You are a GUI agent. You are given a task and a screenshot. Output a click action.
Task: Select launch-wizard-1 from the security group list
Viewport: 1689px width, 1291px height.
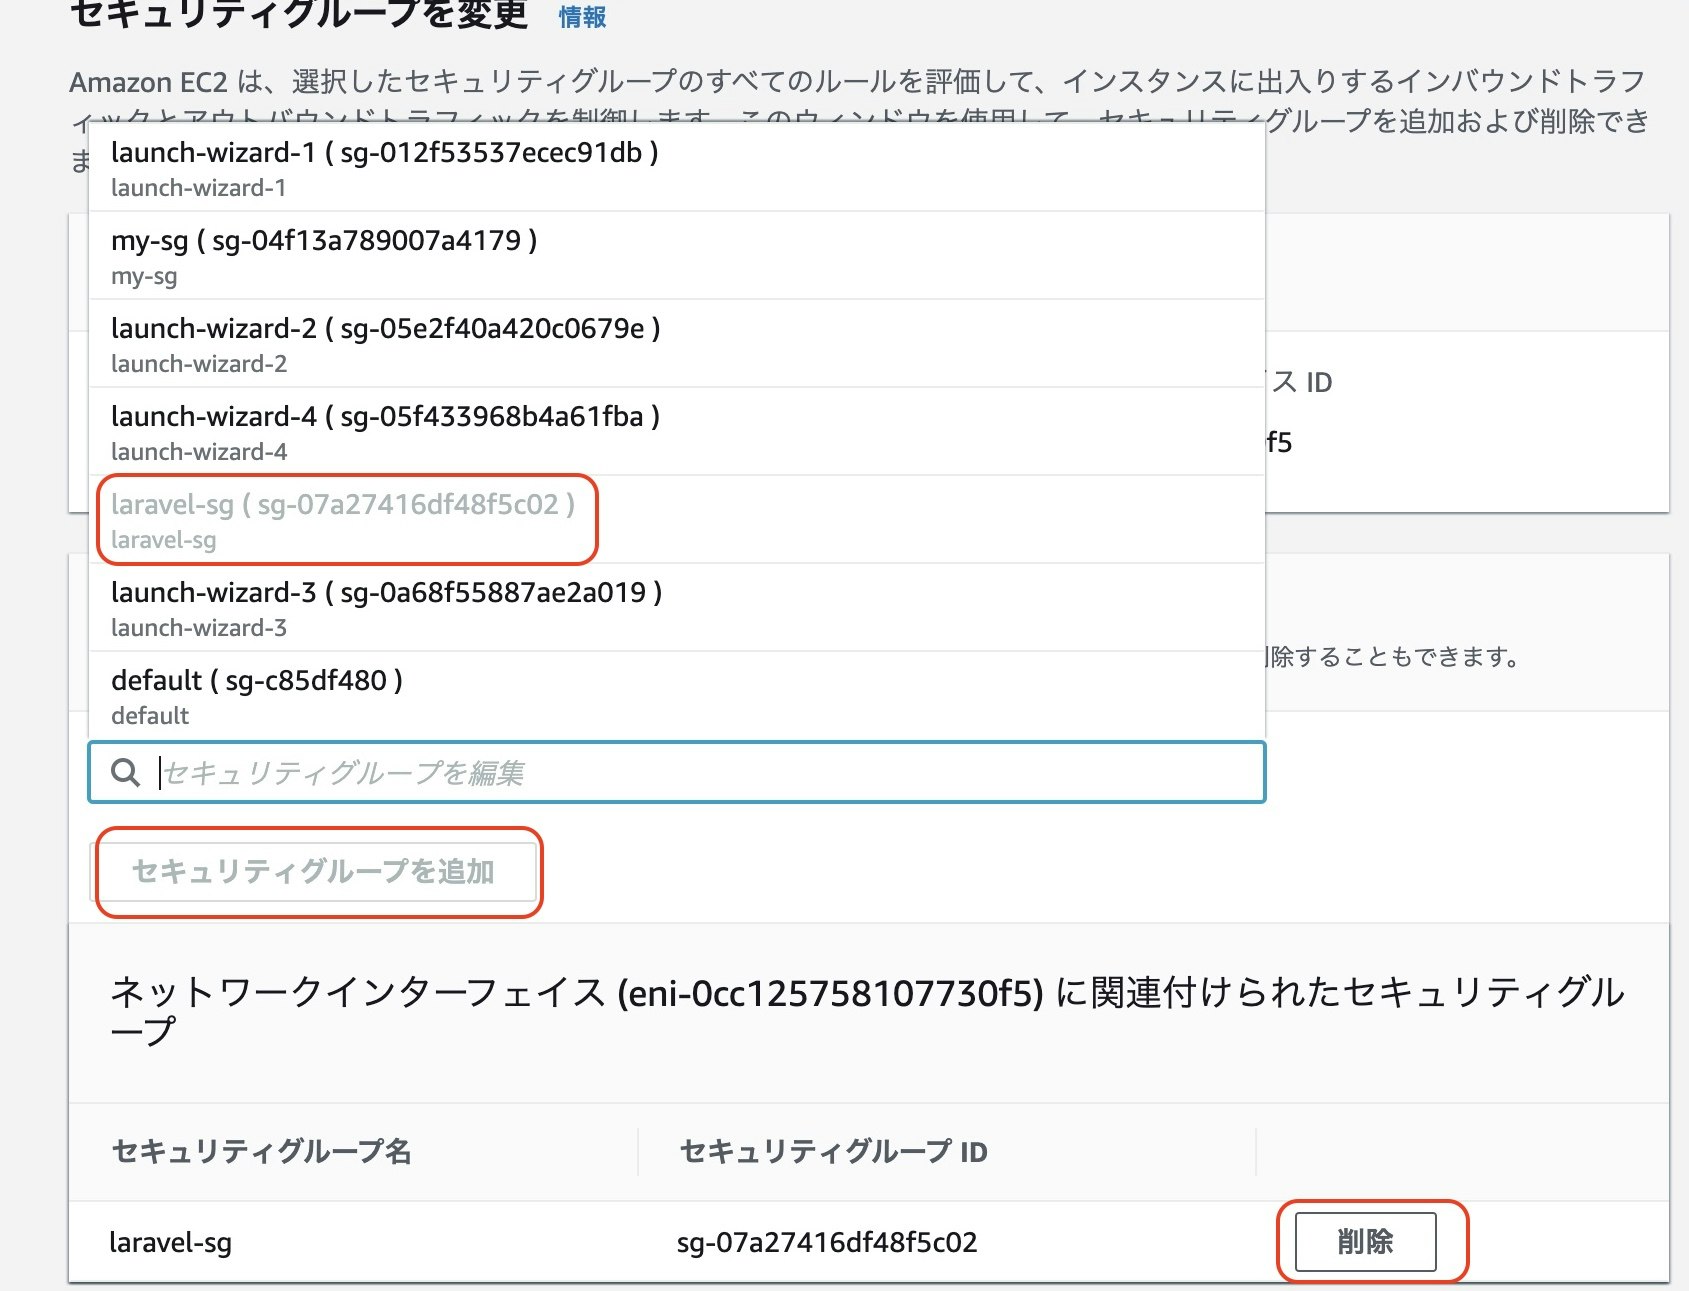pos(384,168)
